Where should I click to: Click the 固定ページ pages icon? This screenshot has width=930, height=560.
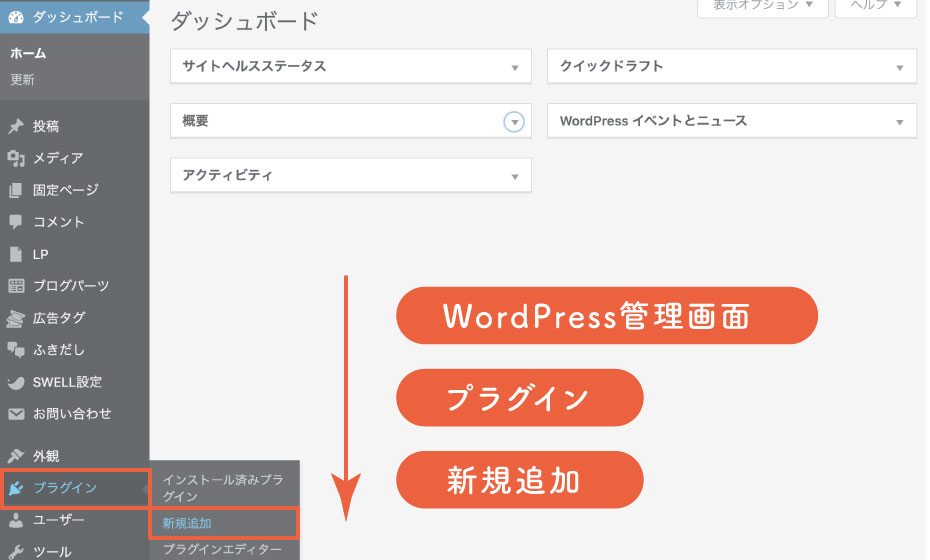click(x=16, y=190)
